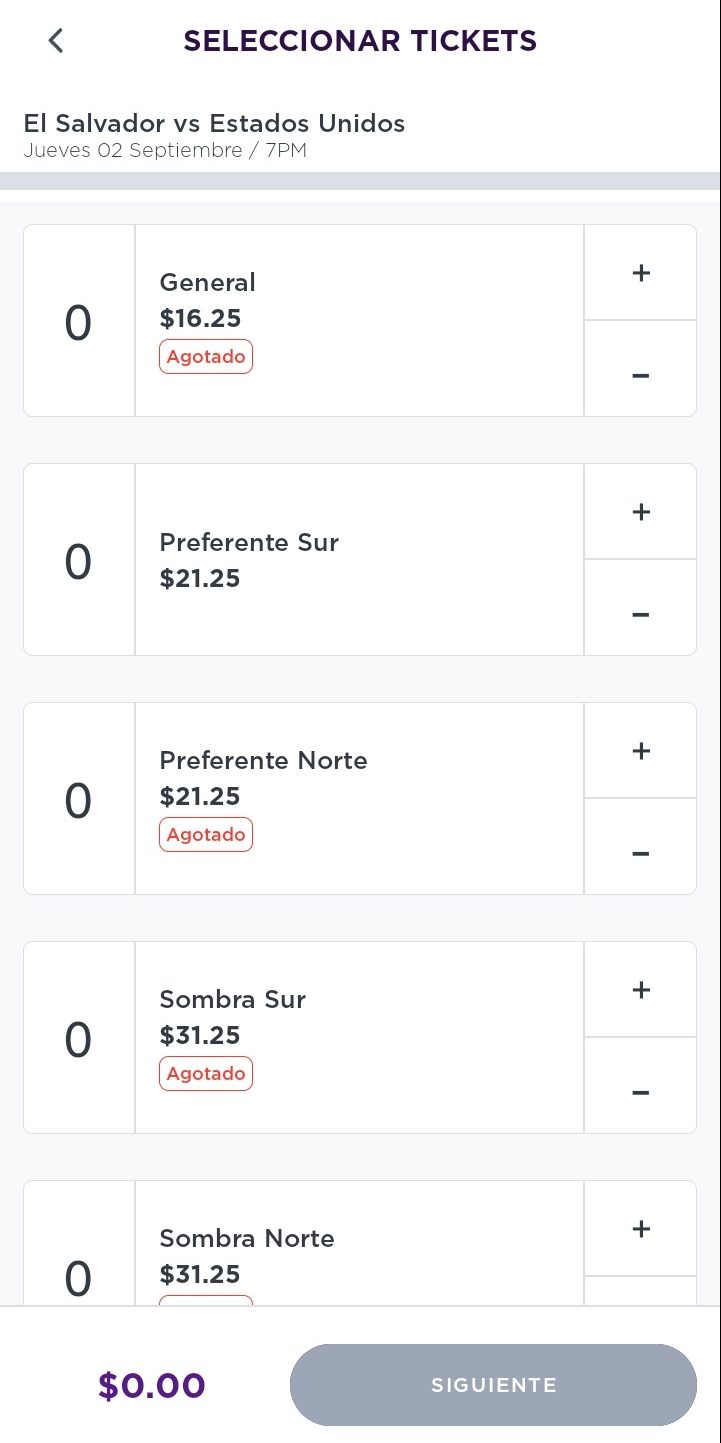Click the Siguiente button

[493, 1385]
